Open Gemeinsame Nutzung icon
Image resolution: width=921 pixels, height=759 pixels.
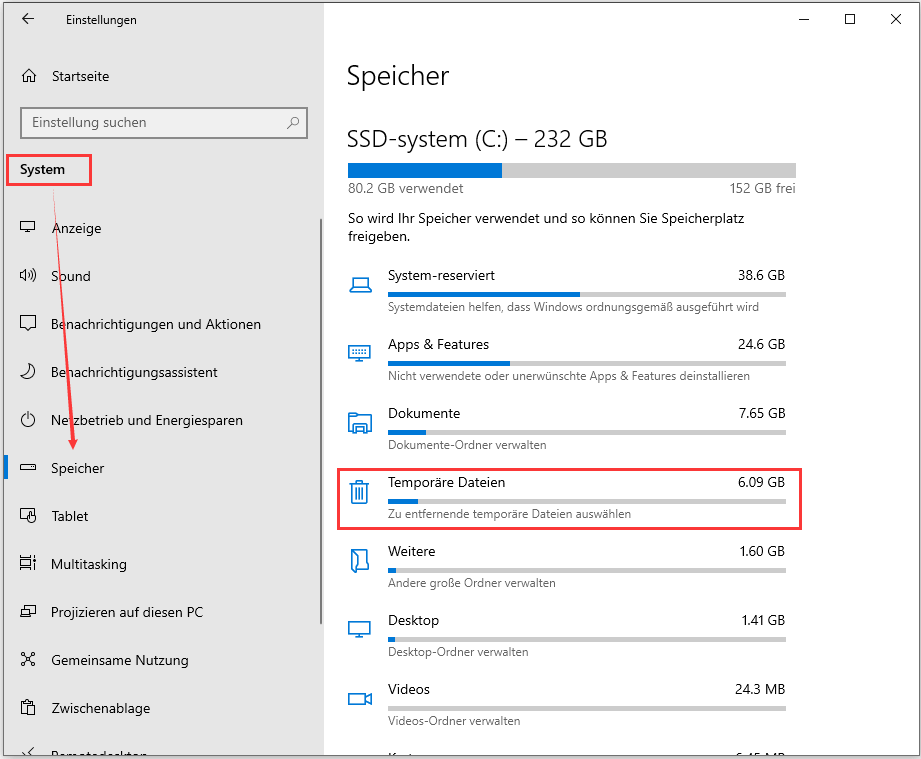28,659
